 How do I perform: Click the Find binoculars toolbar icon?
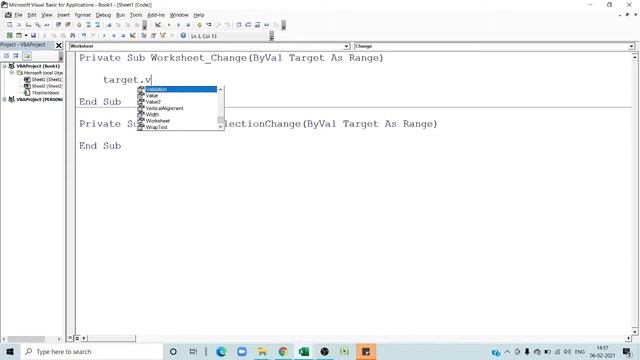73,36
